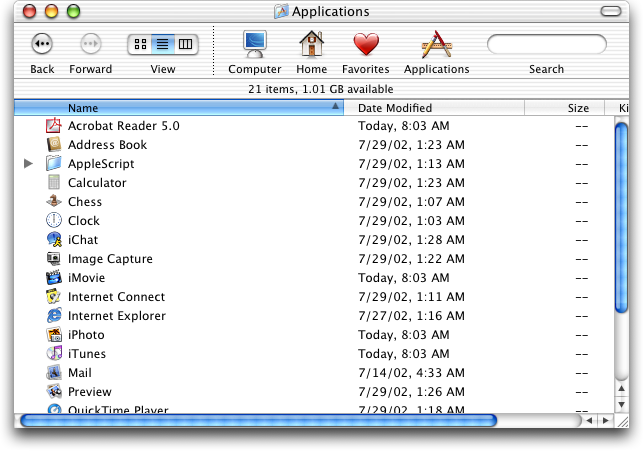The width and height of the screenshot is (643, 451).
Task: Expand the AppleScript folder disclosure triangle
Action: pyautogui.click(x=28, y=164)
